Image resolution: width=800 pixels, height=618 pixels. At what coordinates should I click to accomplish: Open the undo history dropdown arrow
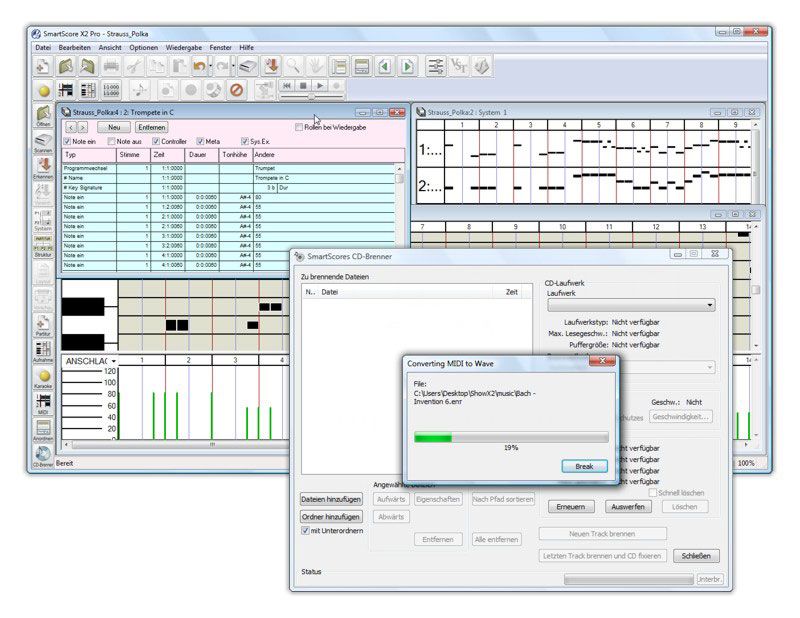(210, 66)
